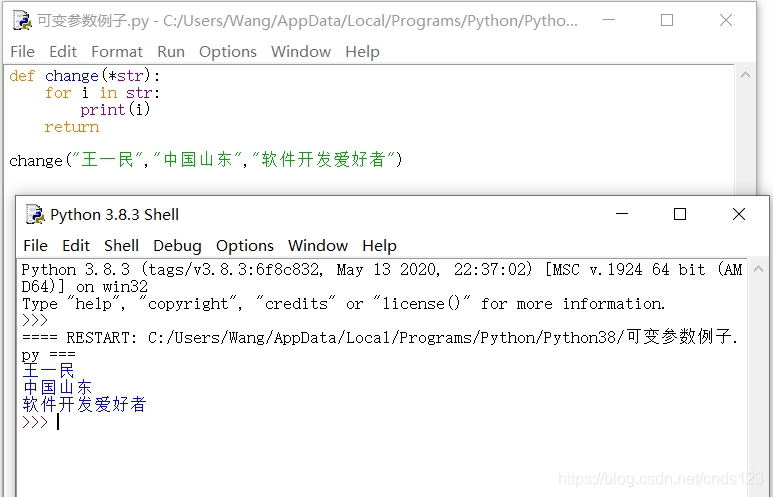773x497 pixels.
Task: Open Window menu in editor window
Action: pos(301,52)
